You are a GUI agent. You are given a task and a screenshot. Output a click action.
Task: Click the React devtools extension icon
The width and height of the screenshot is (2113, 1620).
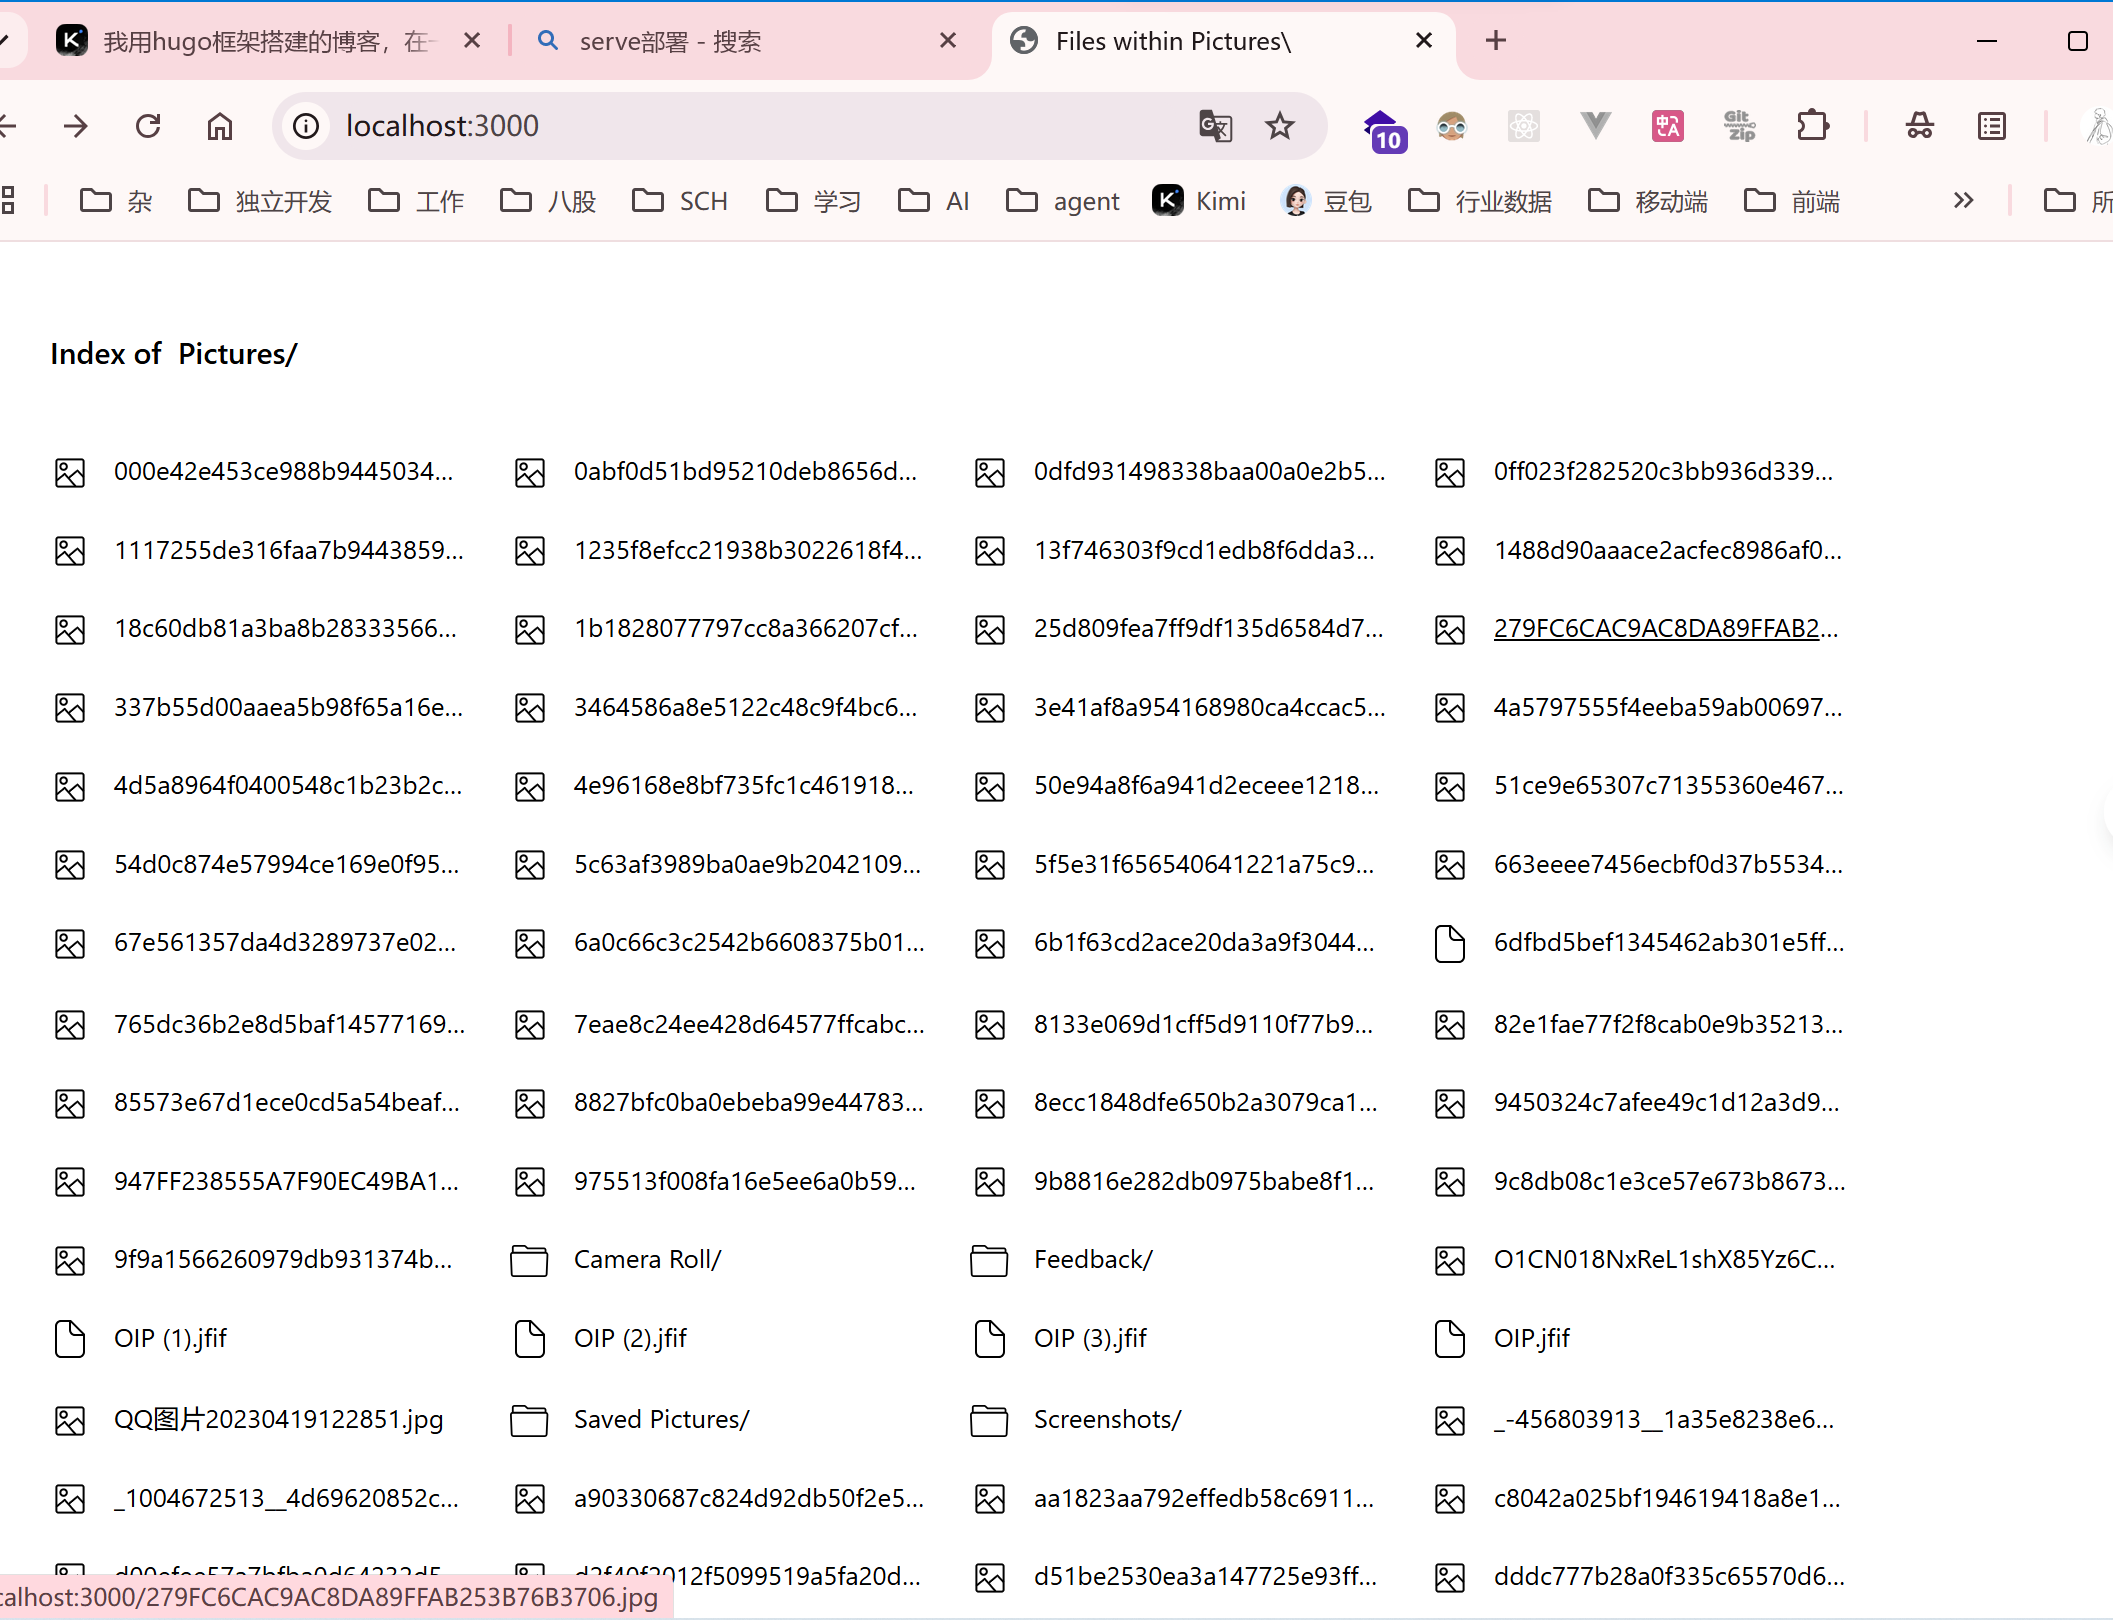pyautogui.click(x=1524, y=126)
